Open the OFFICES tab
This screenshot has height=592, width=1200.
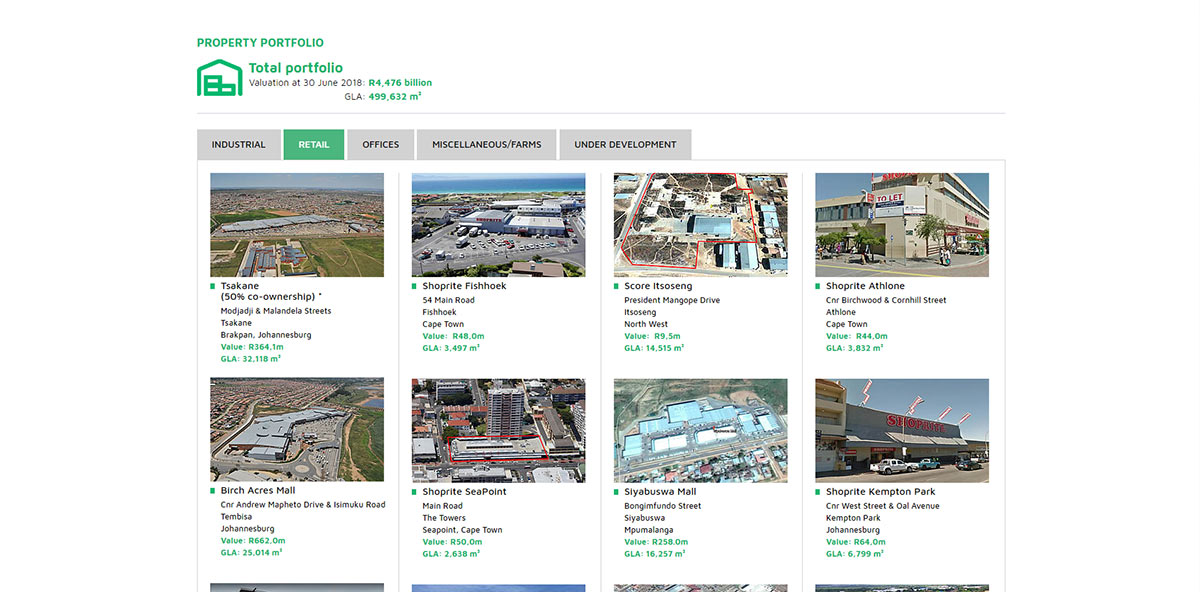tap(380, 144)
